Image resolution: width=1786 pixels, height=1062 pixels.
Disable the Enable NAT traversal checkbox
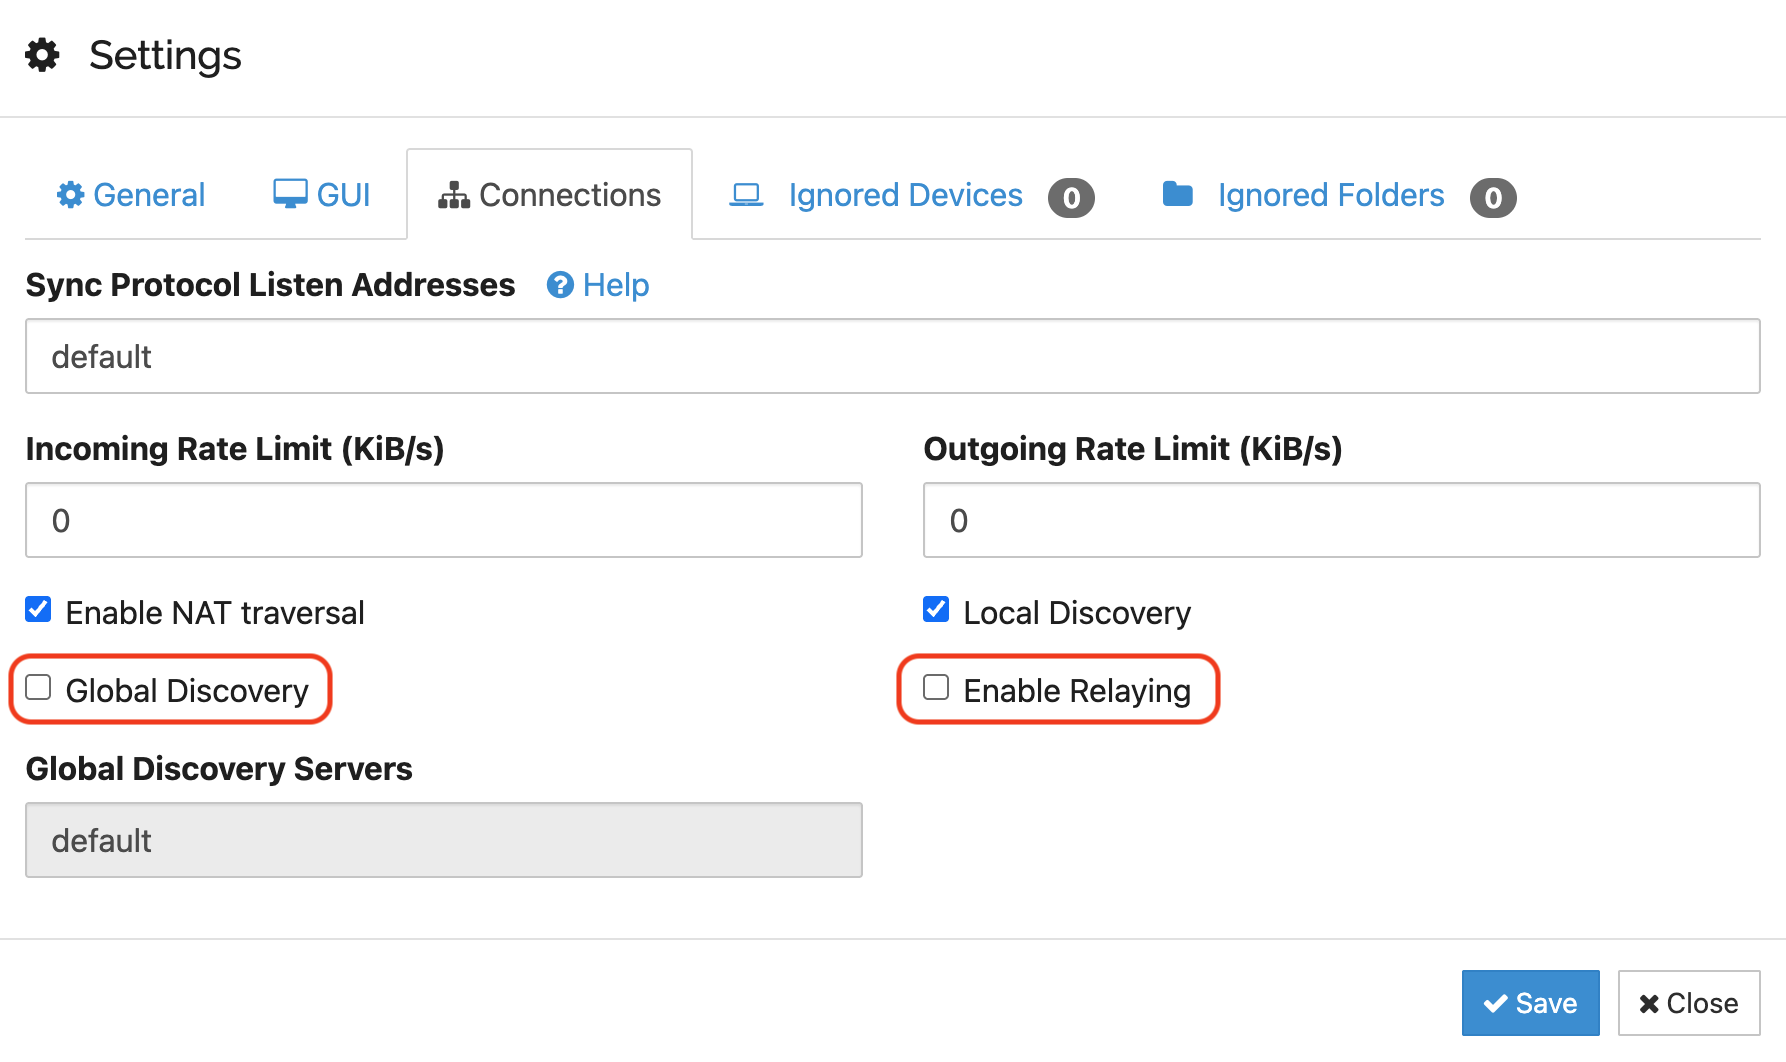point(39,610)
